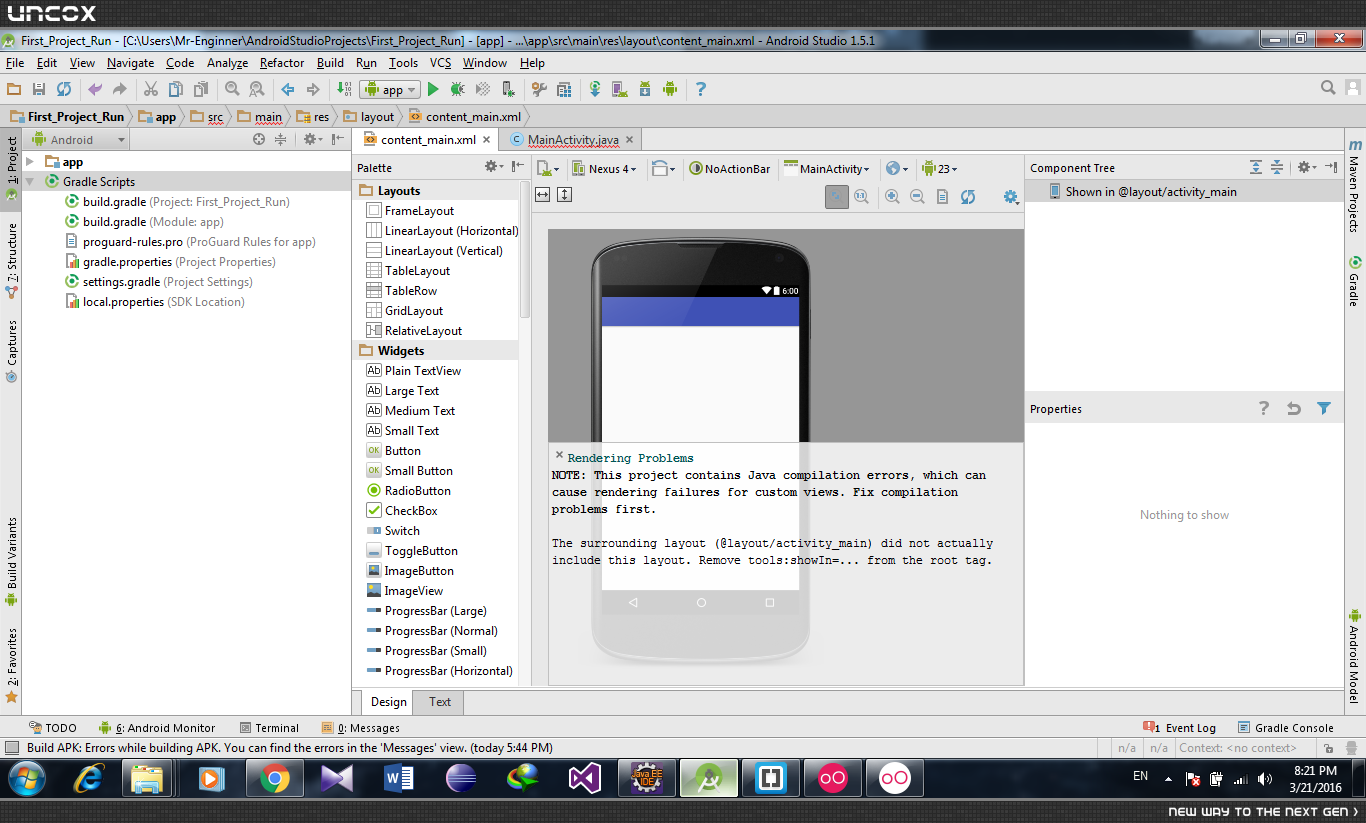This screenshot has width=1366, height=823.
Task: Sync project with Gradle files icon
Action: pyautogui.click(x=595, y=89)
